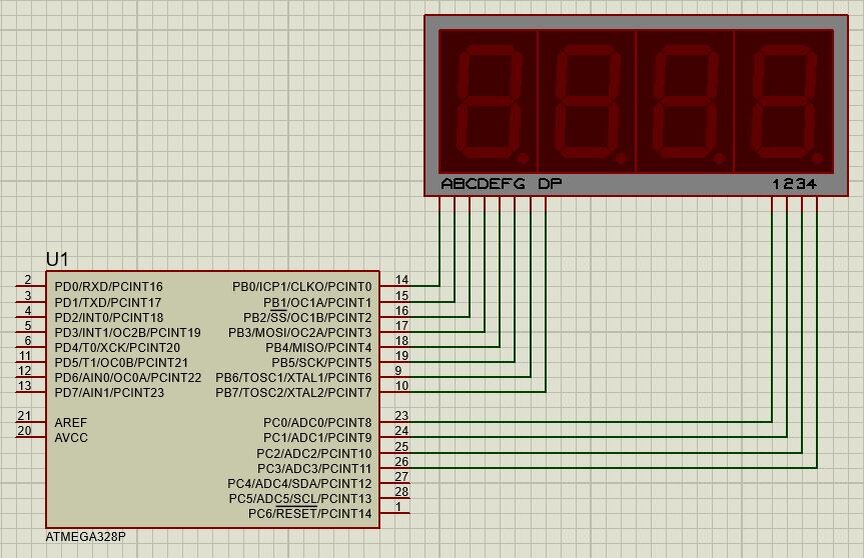Click the PC5/ADC5/SCL/PCINT13 pin label
This screenshot has height=558, width=864.
click(300, 499)
